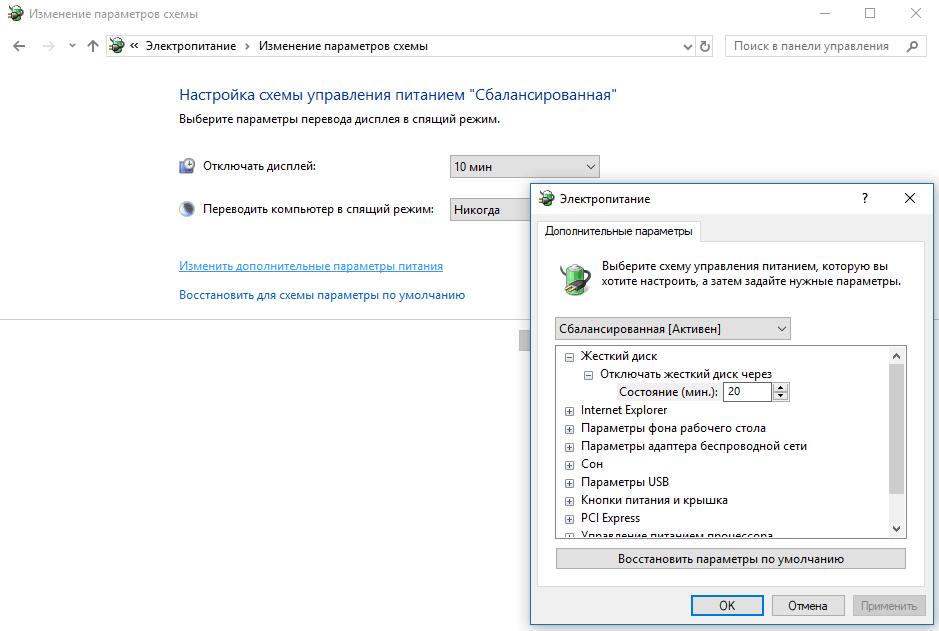Click the help question mark in dialog

tap(865, 199)
